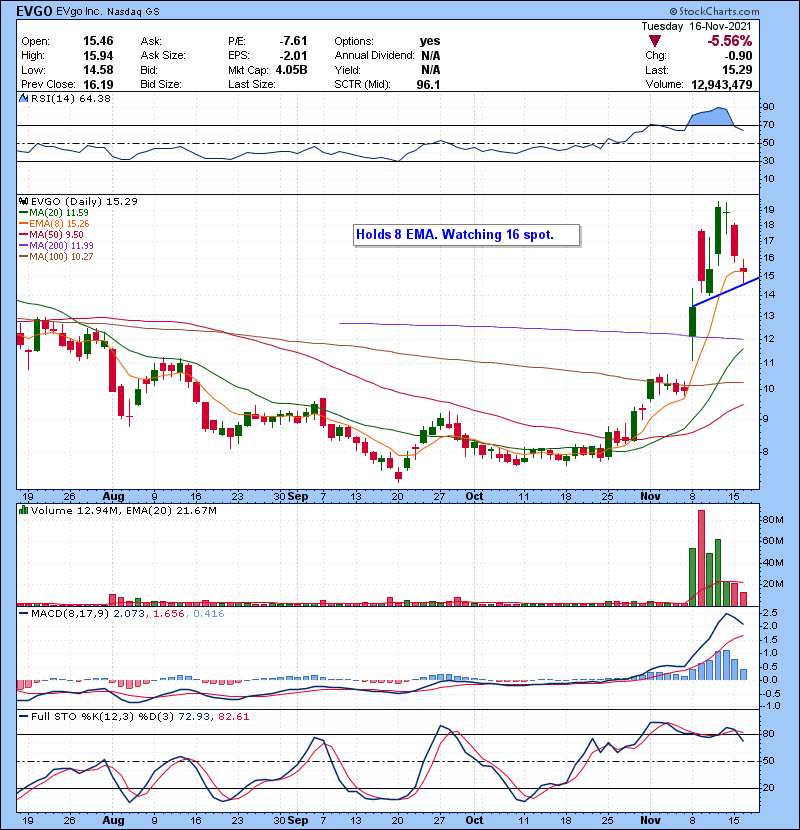The image size is (800, 830).
Task: Click the Bid Size label
Action: pyautogui.click(x=161, y=84)
